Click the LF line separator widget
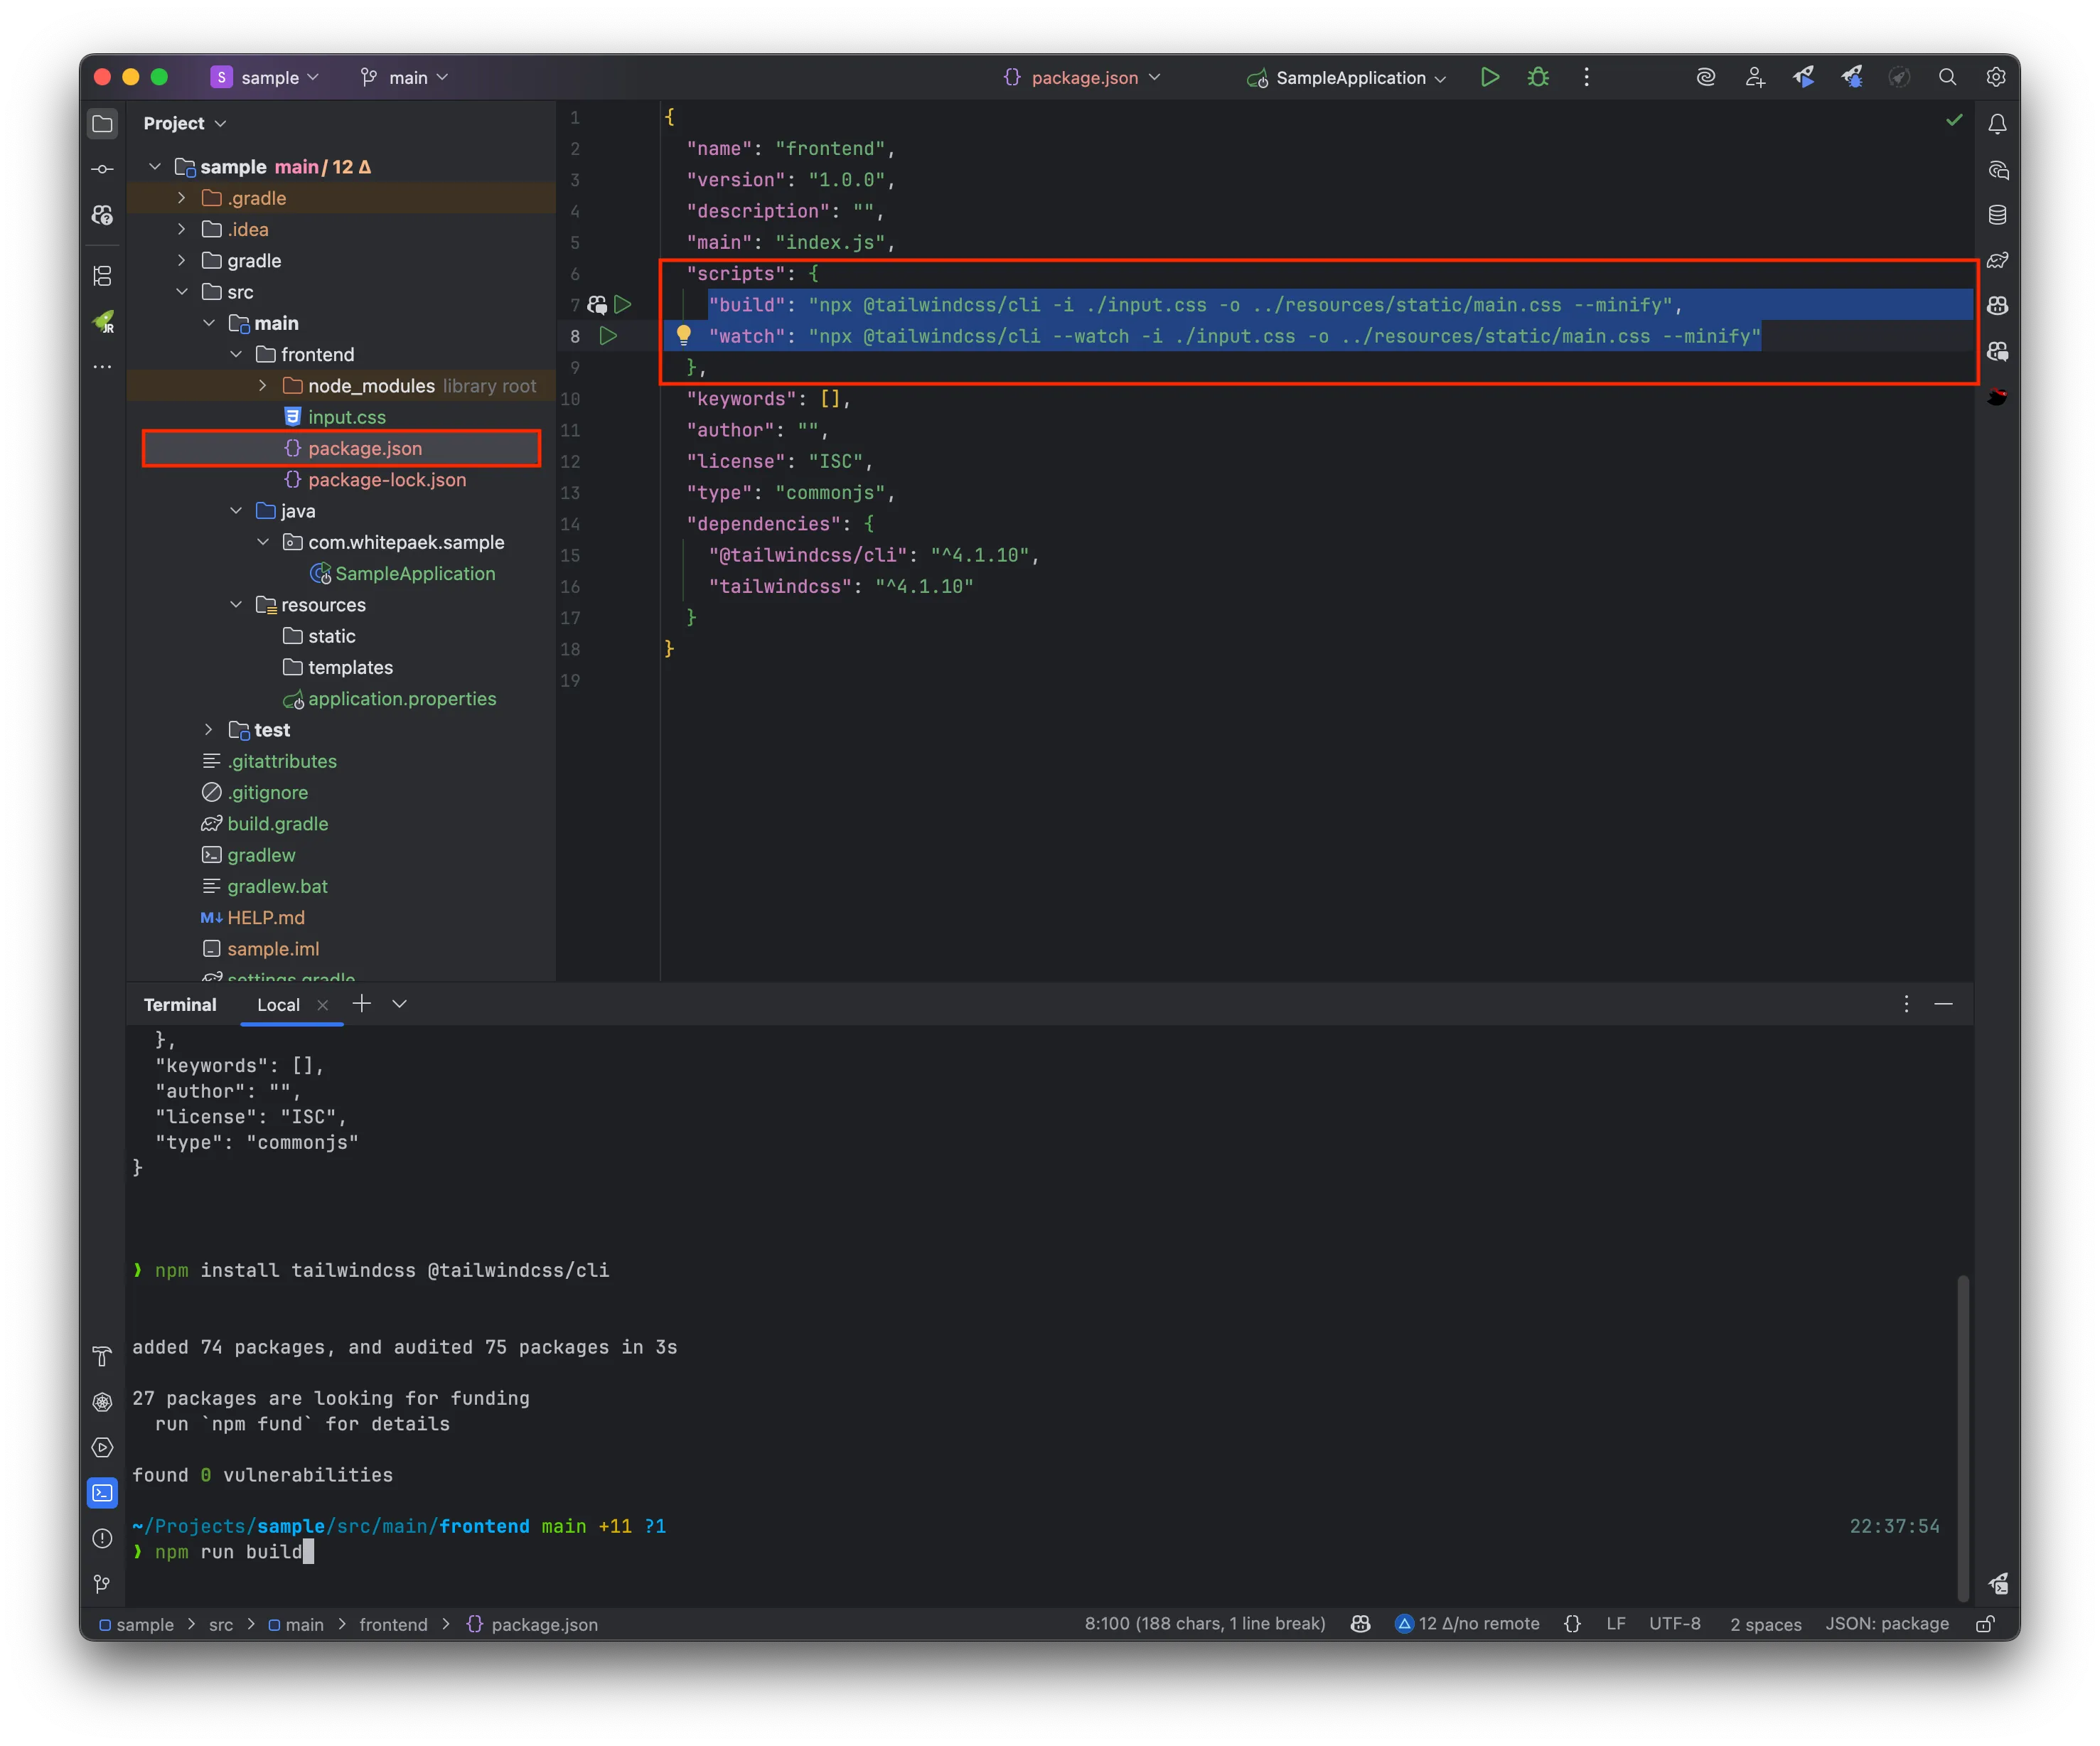 click(1616, 1624)
